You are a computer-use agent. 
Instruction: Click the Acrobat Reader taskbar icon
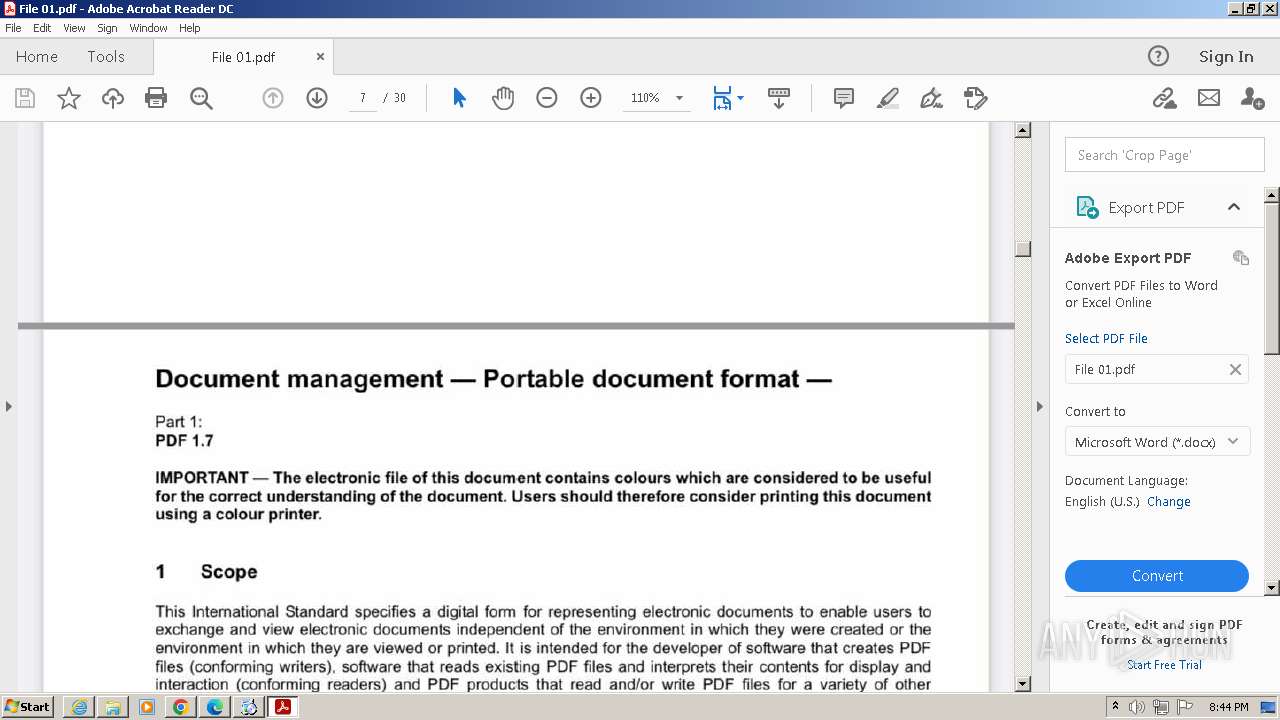click(x=283, y=707)
